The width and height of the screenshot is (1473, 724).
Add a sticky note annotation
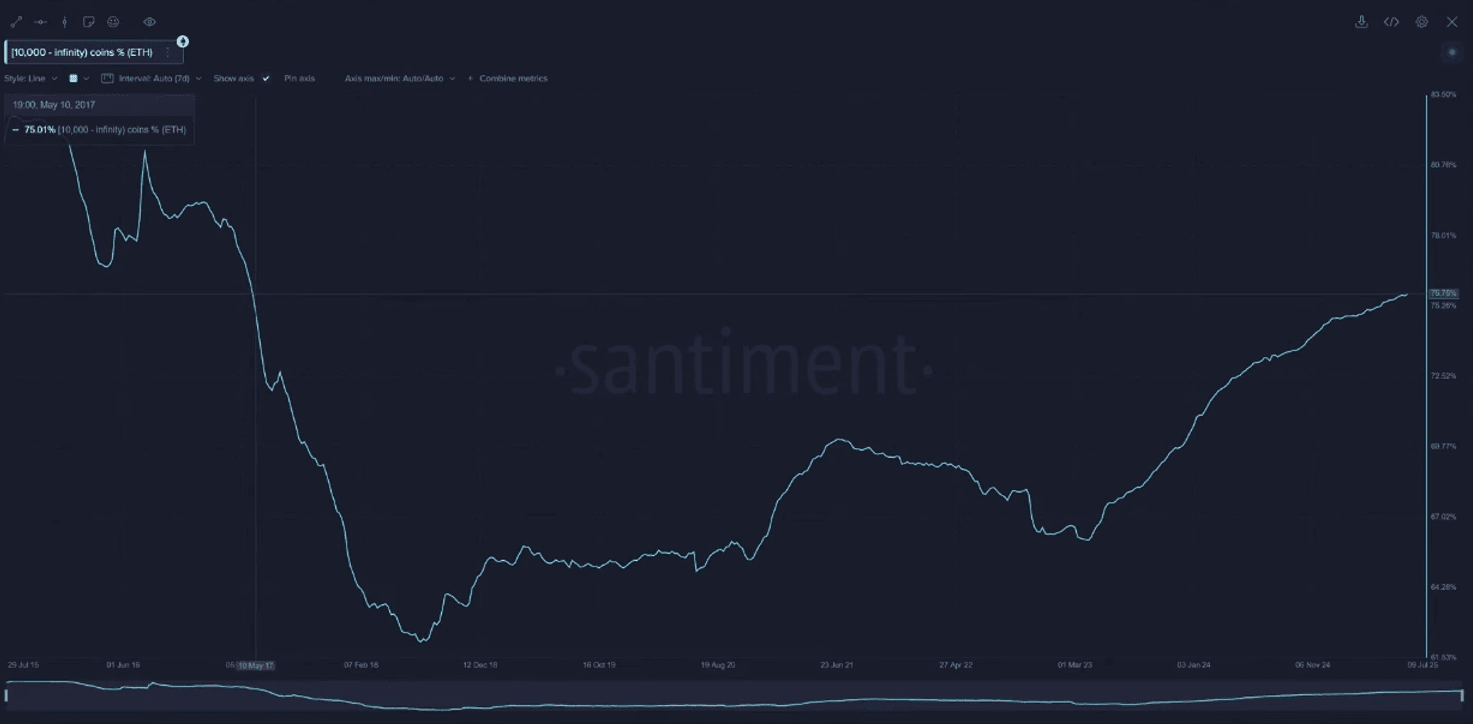tap(89, 22)
